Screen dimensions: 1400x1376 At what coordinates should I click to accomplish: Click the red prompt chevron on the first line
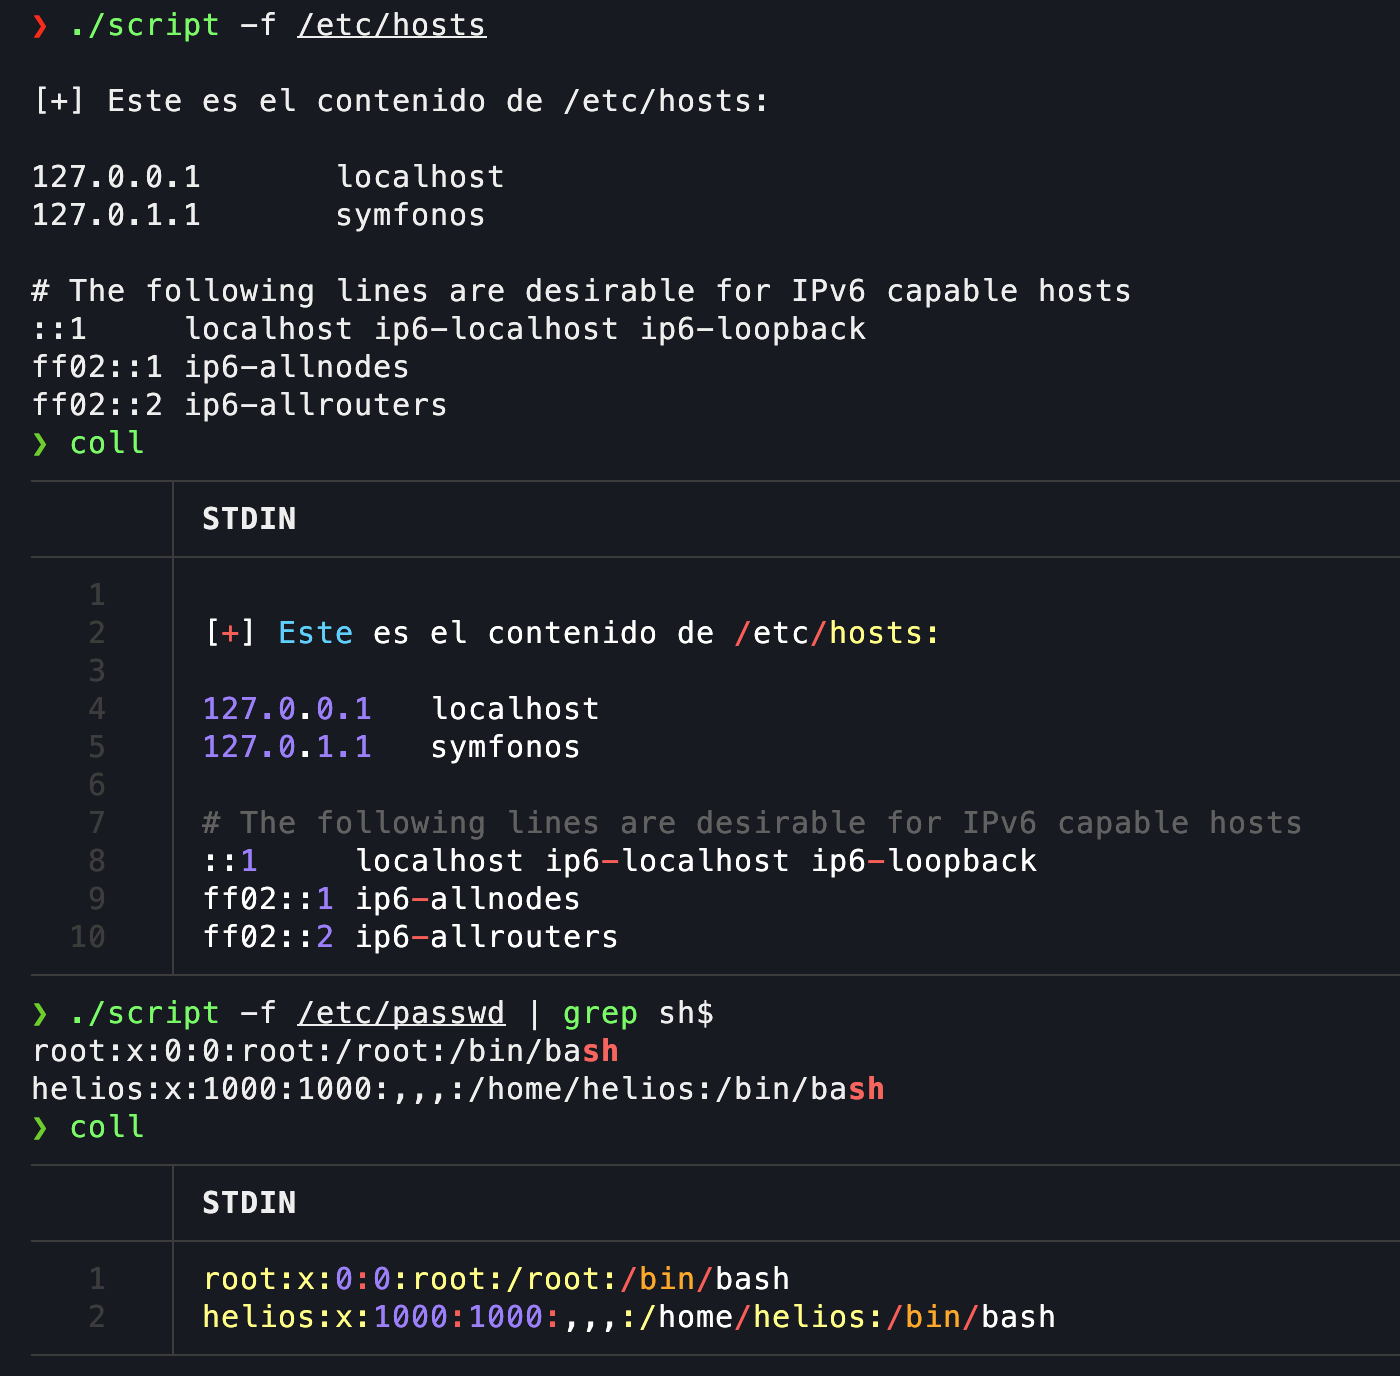pyautogui.click(x=40, y=26)
